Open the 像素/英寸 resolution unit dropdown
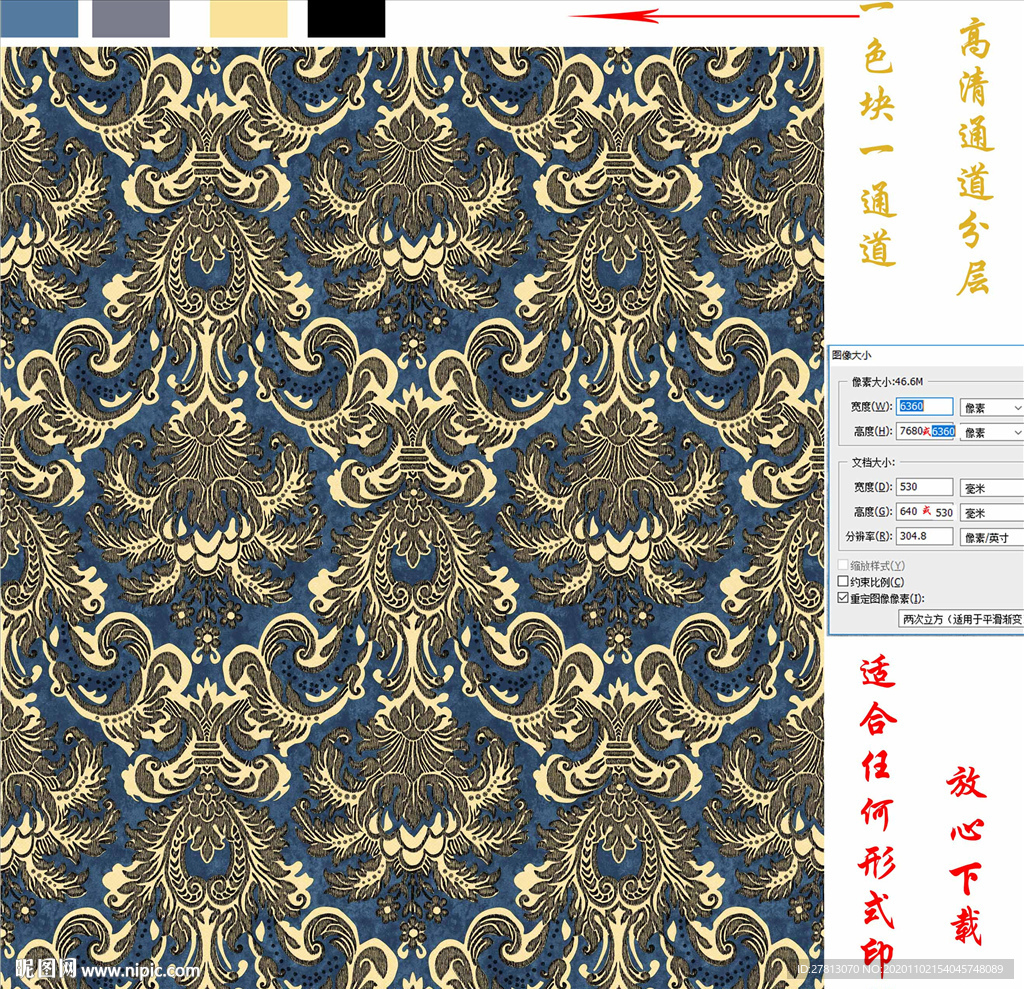The height and width of the screenshot is (989, 1024). pyautogui.click(x=991, y=538)
